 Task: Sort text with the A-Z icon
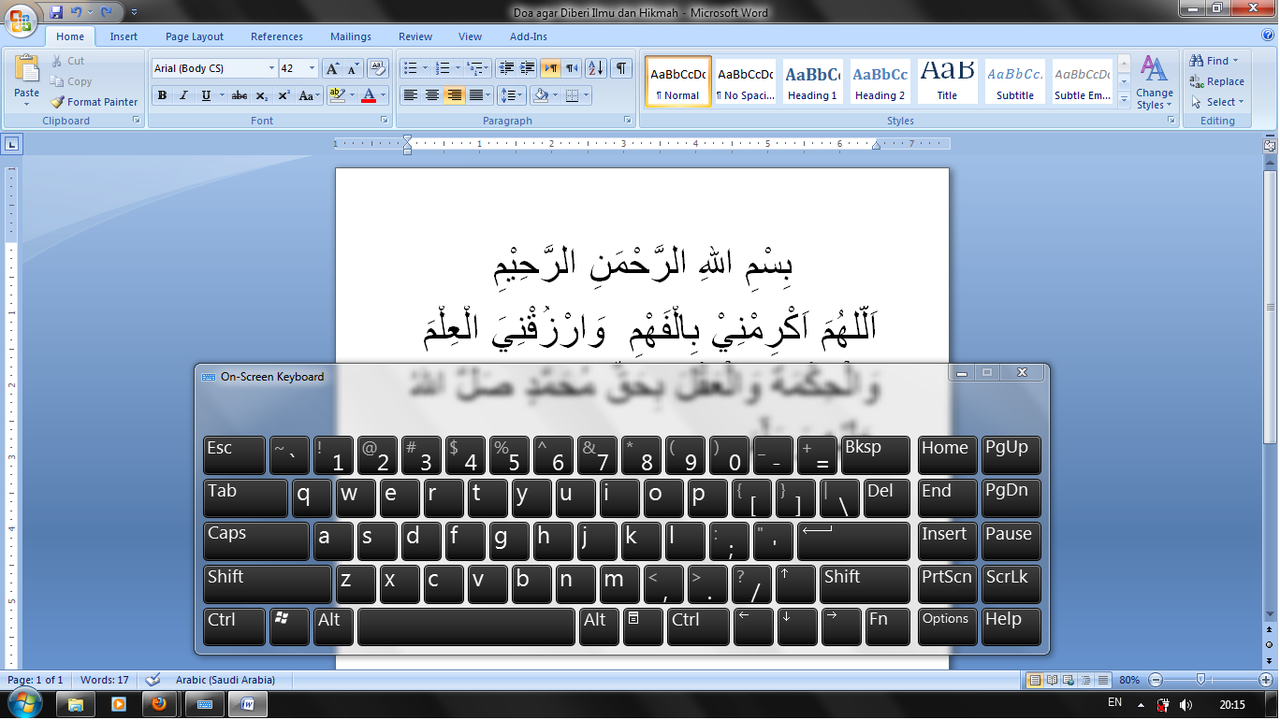[x=595, y=69]
